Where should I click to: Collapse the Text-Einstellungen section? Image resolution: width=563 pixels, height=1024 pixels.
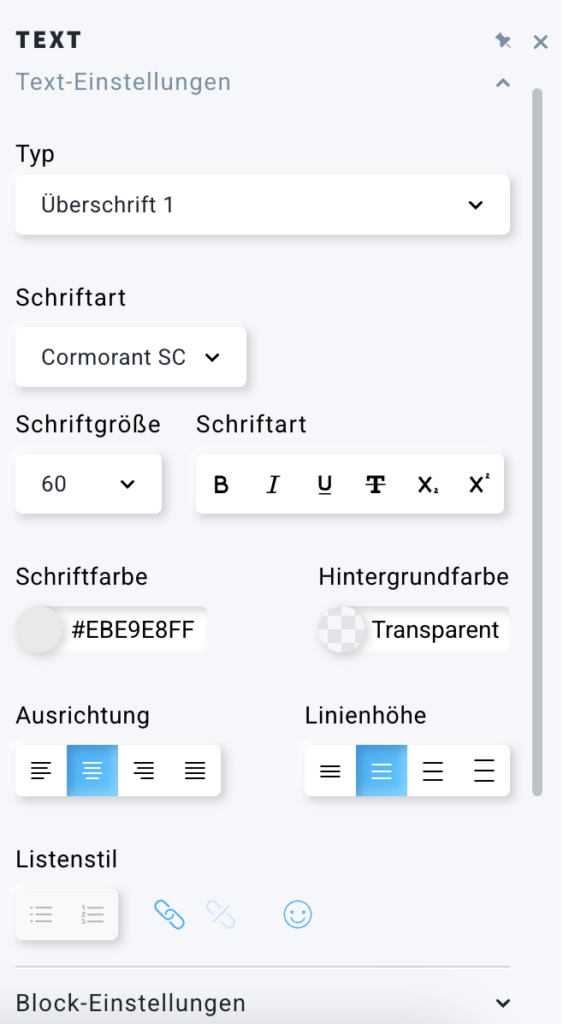(x=502, y=83)
